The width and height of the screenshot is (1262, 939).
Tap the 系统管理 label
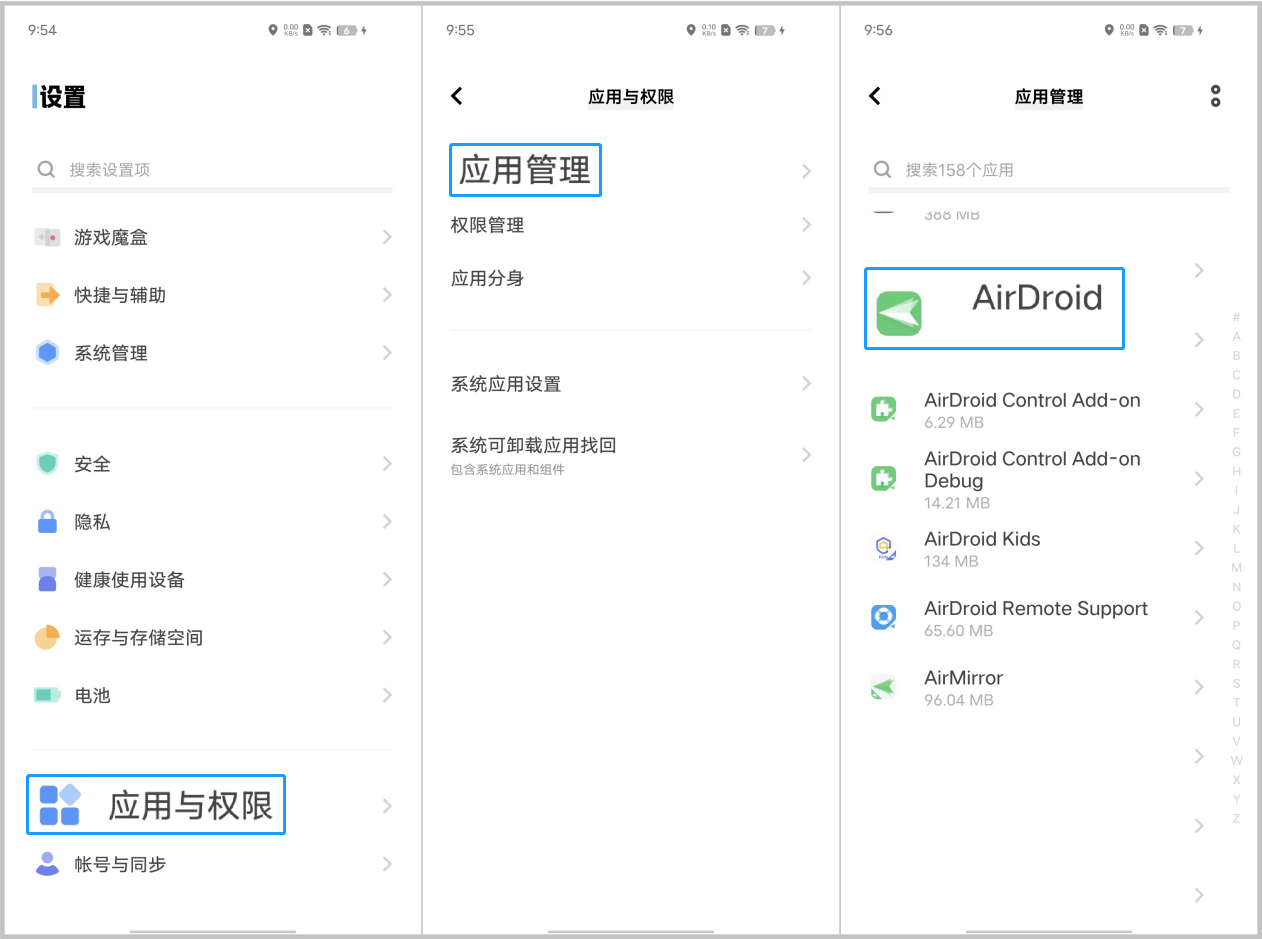[x=111, y=353]
